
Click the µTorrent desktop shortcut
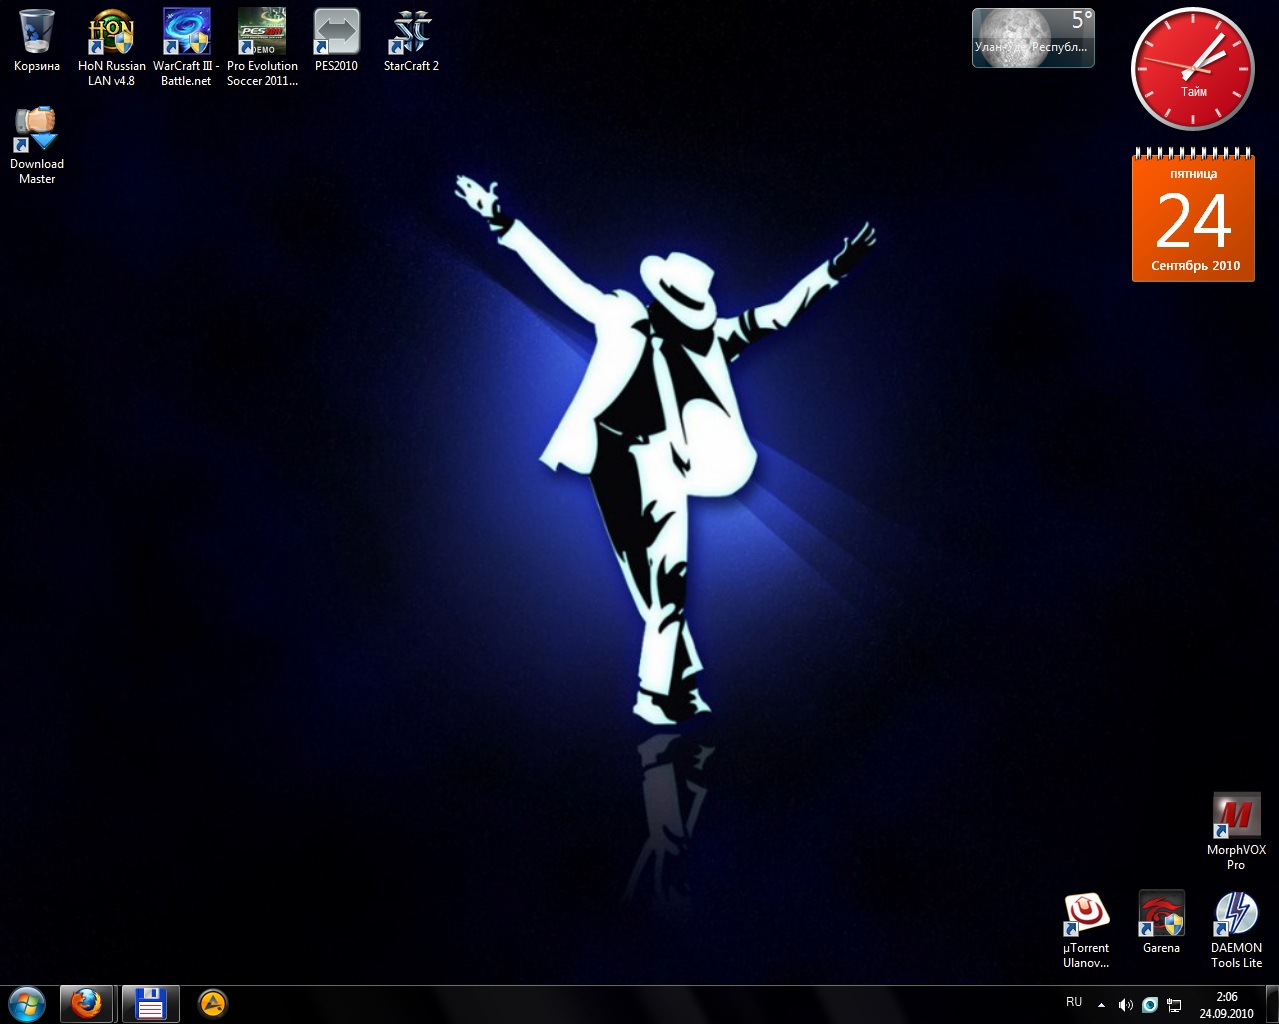tap(1086, 915)
